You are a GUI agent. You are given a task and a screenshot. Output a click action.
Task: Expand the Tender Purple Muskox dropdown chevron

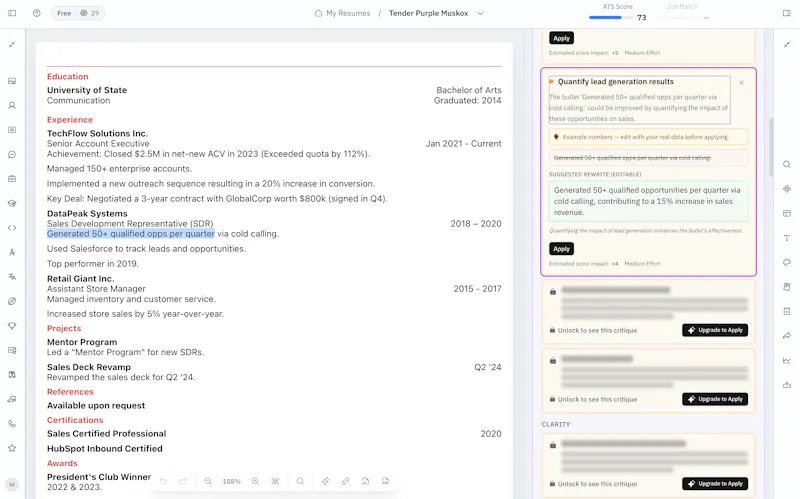pos(480,13)
